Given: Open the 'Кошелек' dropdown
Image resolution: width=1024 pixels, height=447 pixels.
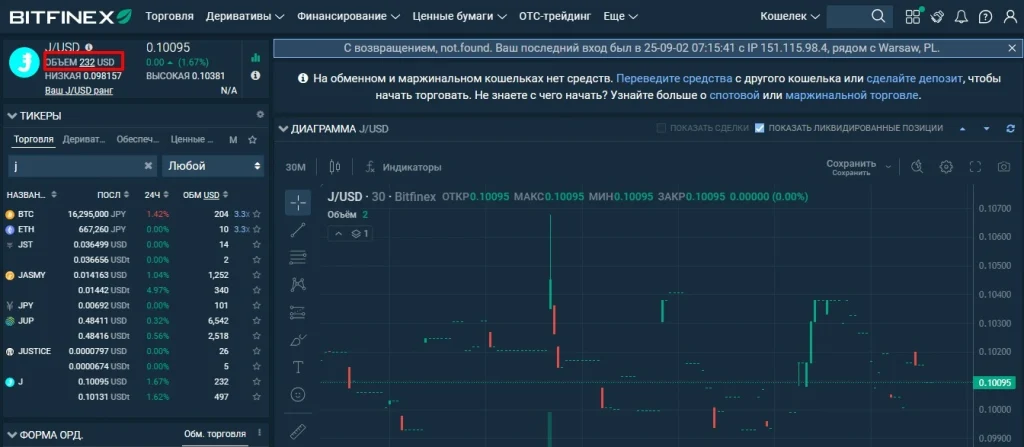Looking at the screenshot, I should tap(790, 16).
